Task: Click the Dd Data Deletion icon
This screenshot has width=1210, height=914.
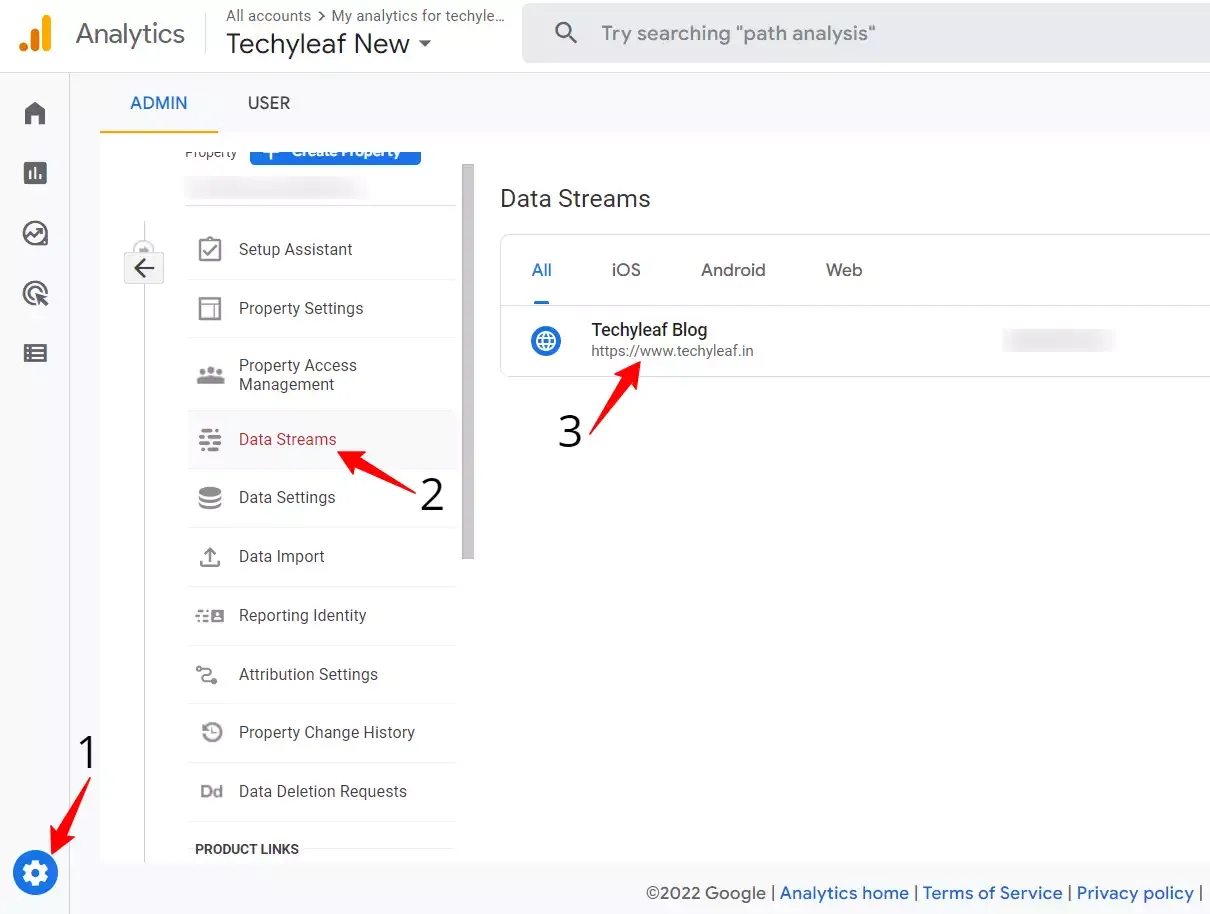Action: 211,791
